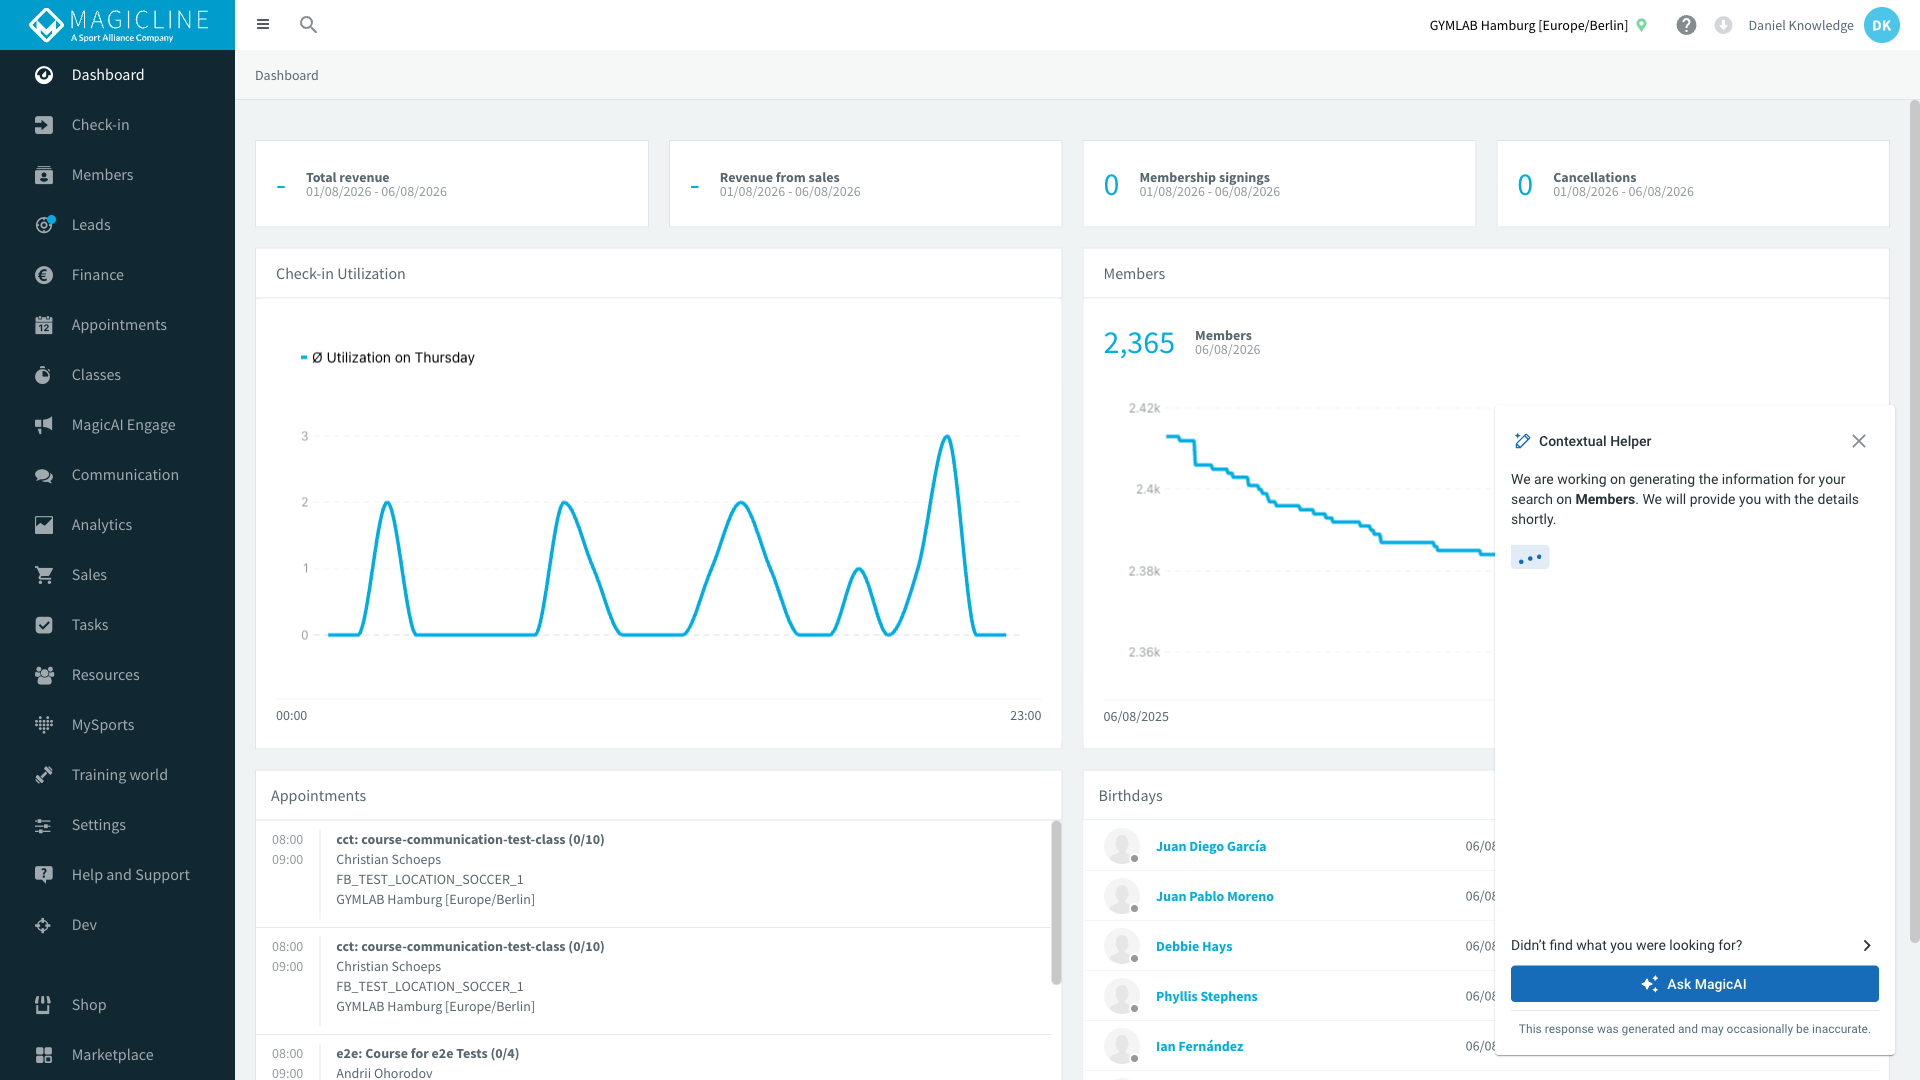Click the Help and Support icon

(44, 875)
